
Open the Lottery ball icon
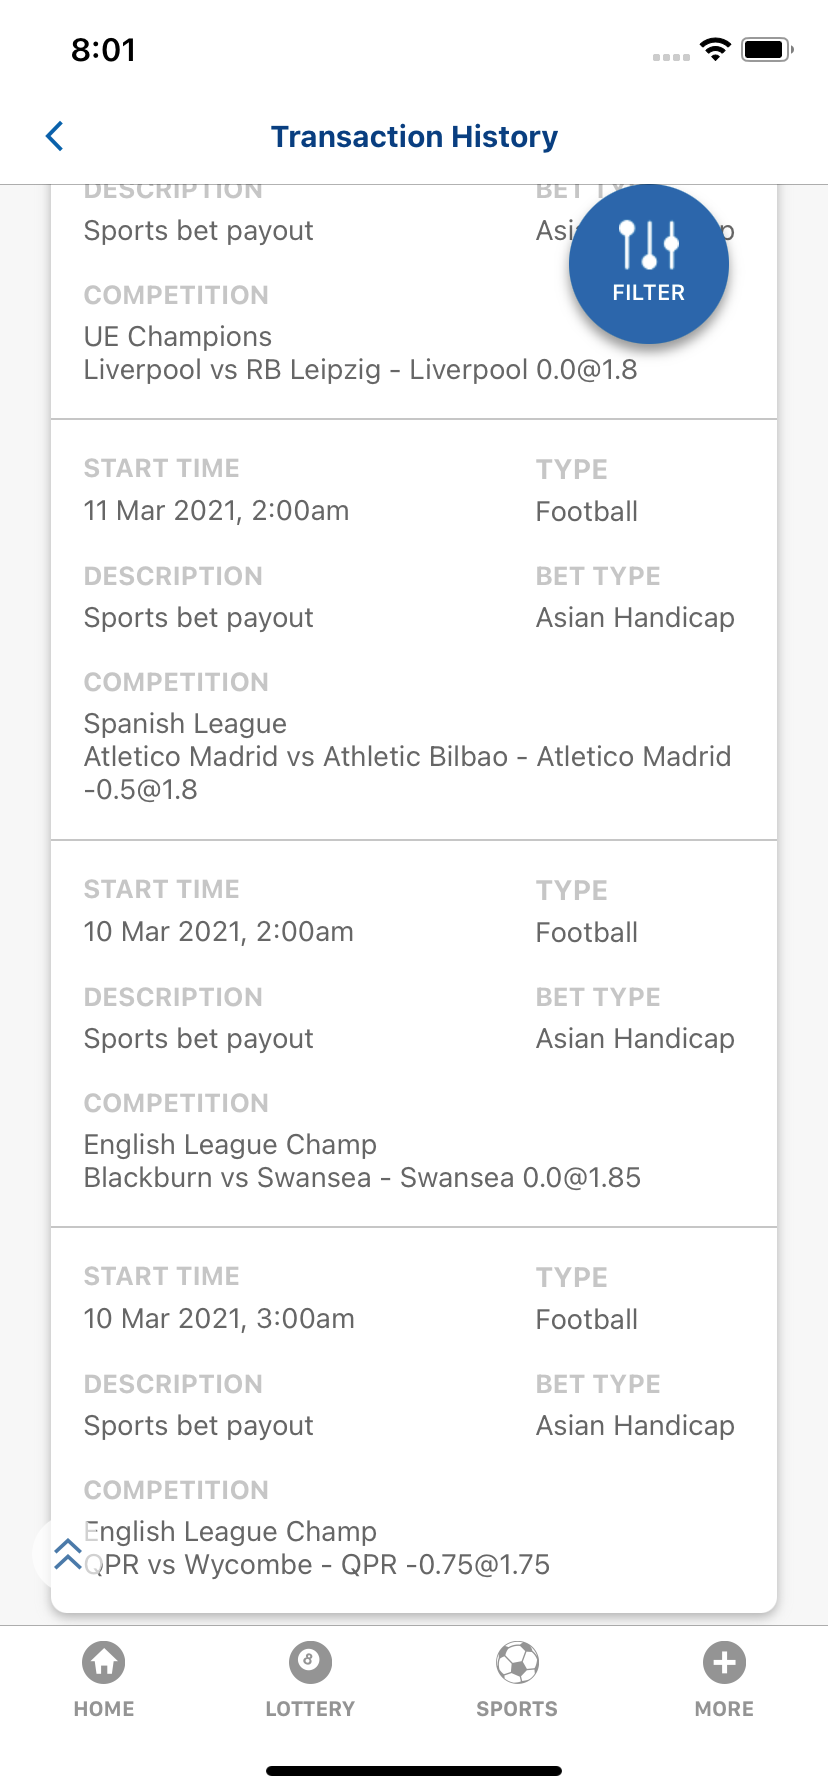coord(310,1662)
